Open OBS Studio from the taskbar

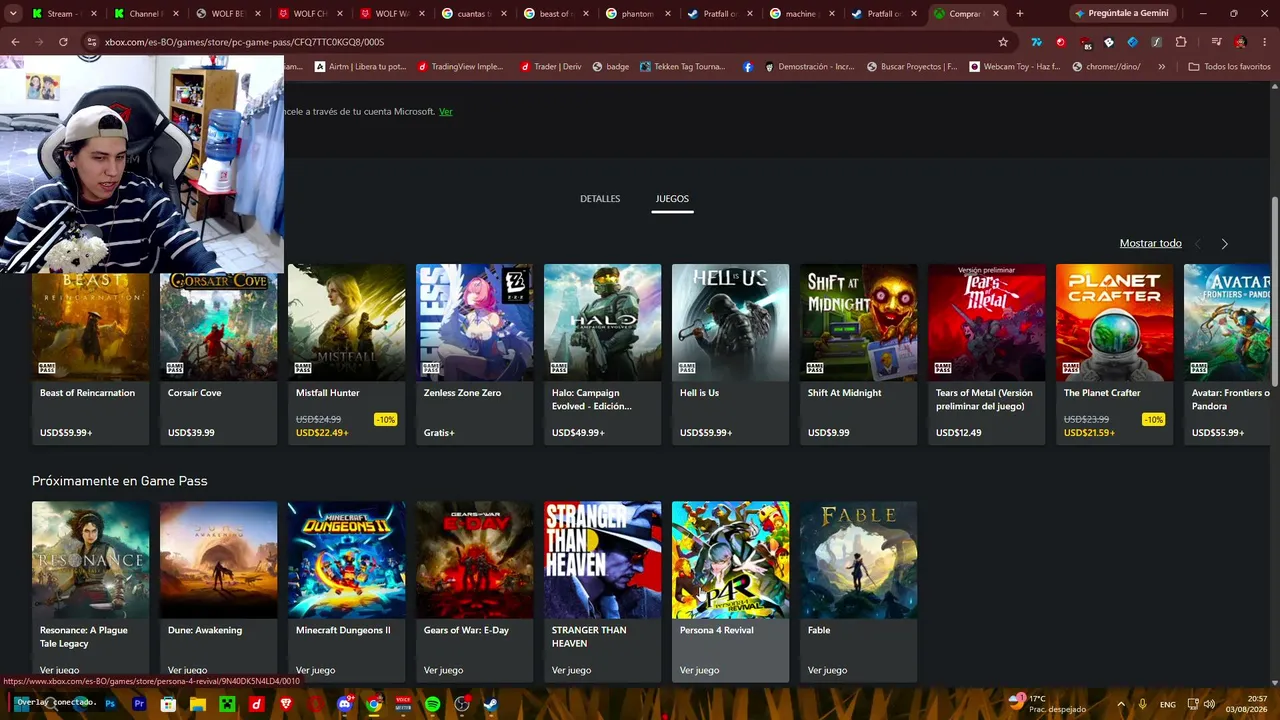(462, 704)
